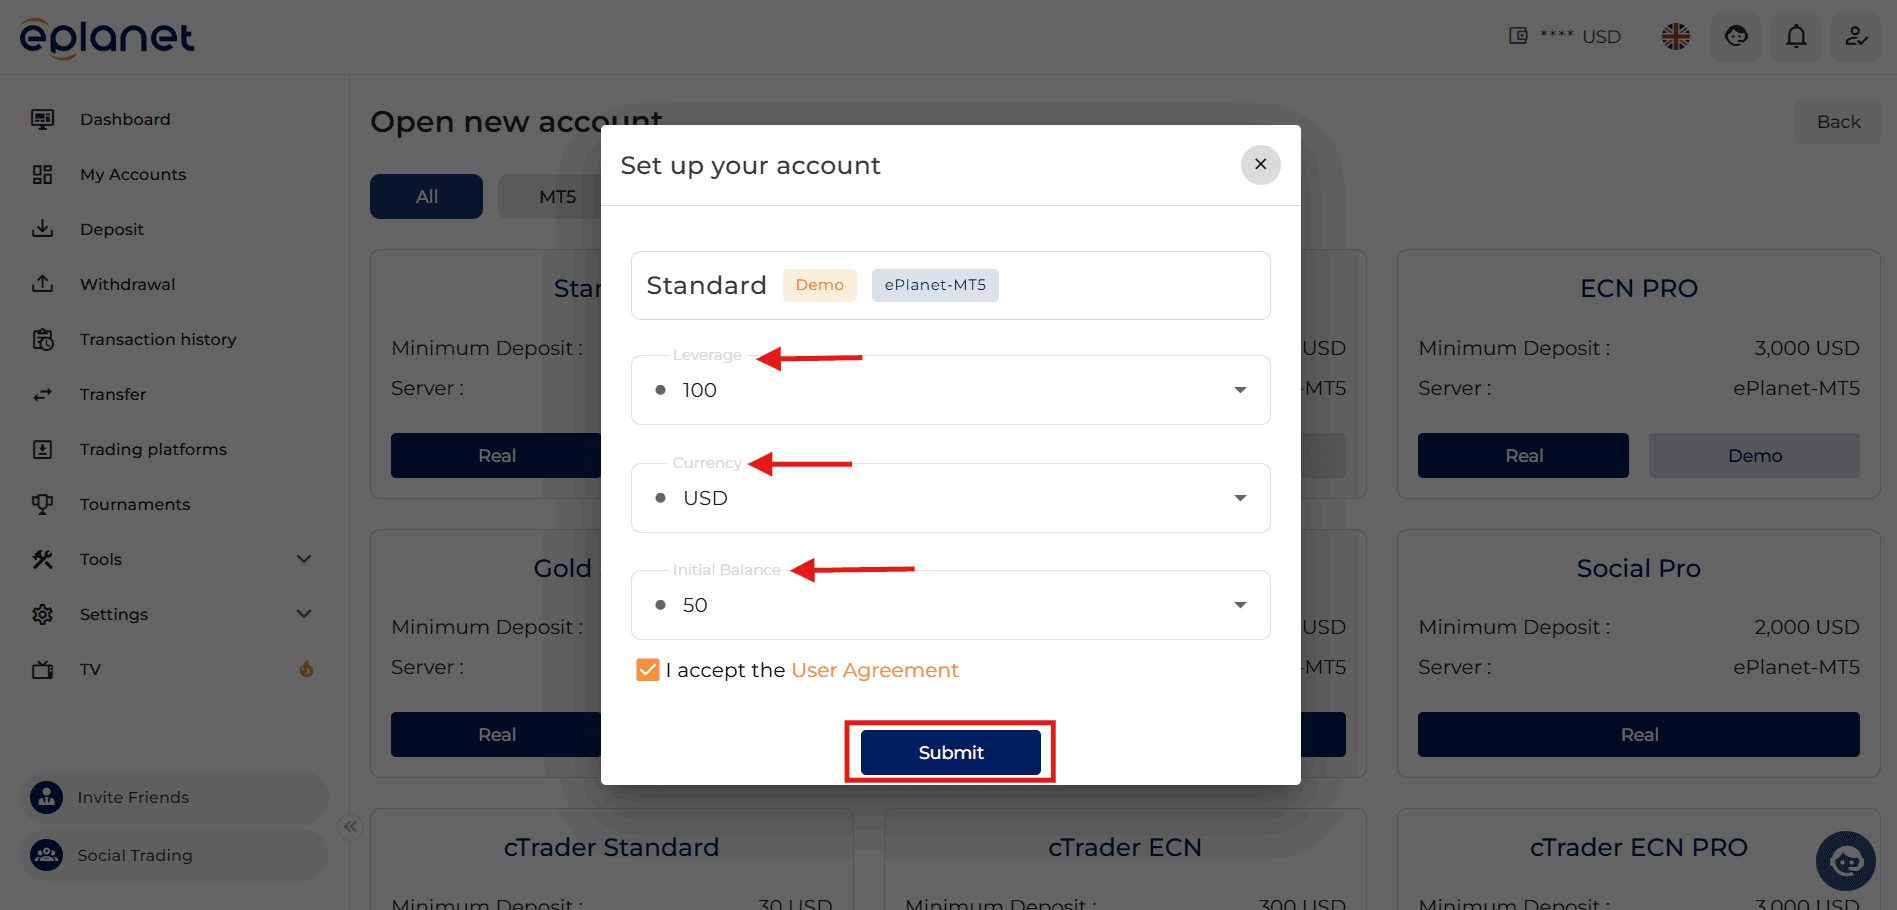Select the My Accounts sidebar icon
Viewport: 1897px width, 910px height.
[x=42, y=174]
